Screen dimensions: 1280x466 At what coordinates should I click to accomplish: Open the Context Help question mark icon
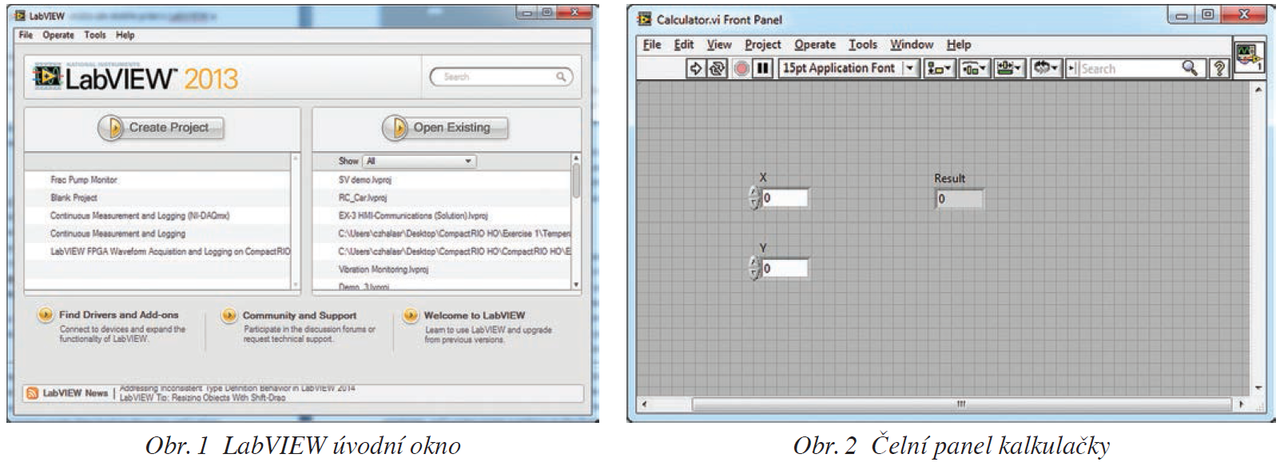coord(1219,69)
